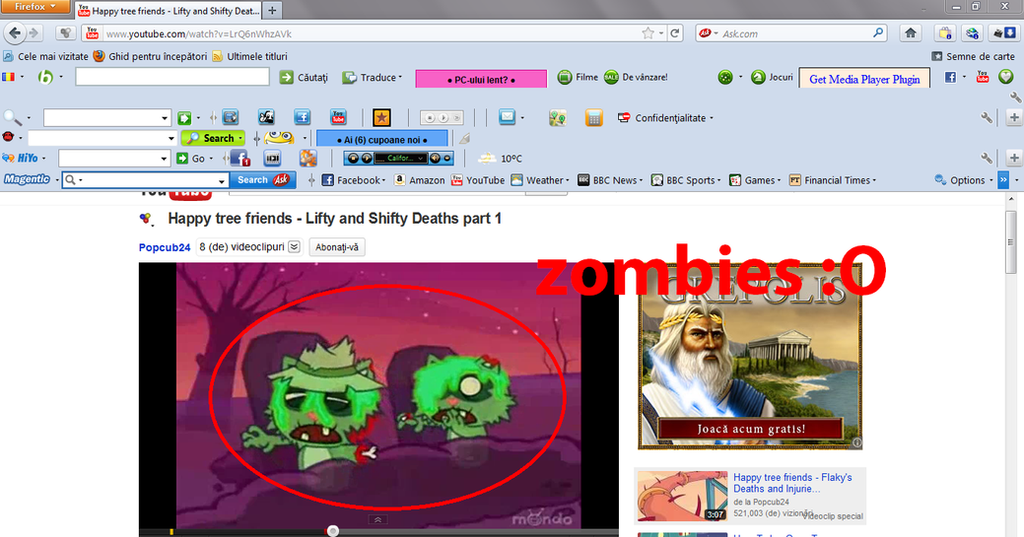This screenshot has height=537, width=1024.
Task: Click the plus button at the HiYo toolbar end
Action: [1014, 158]
